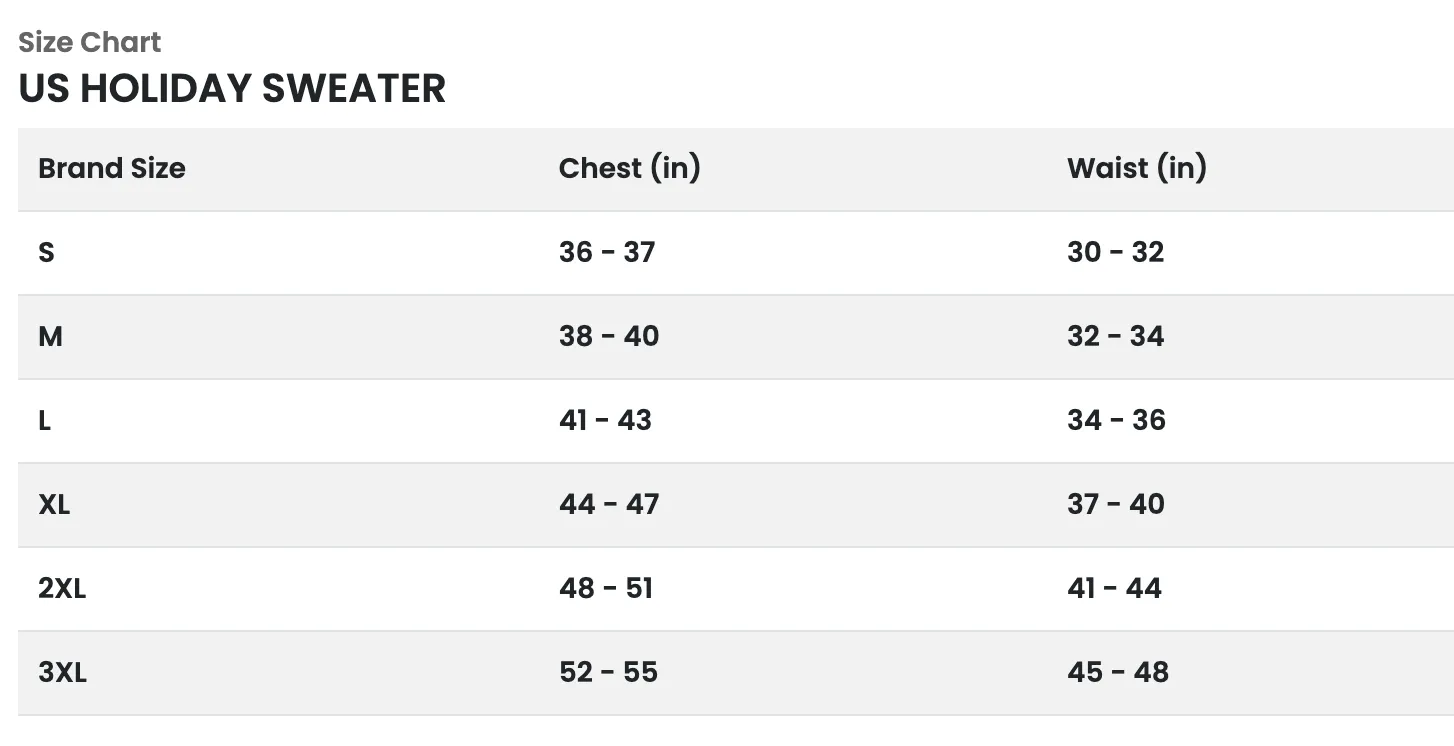
Task: Select the XL brand size cell
Action: [54, 504]
